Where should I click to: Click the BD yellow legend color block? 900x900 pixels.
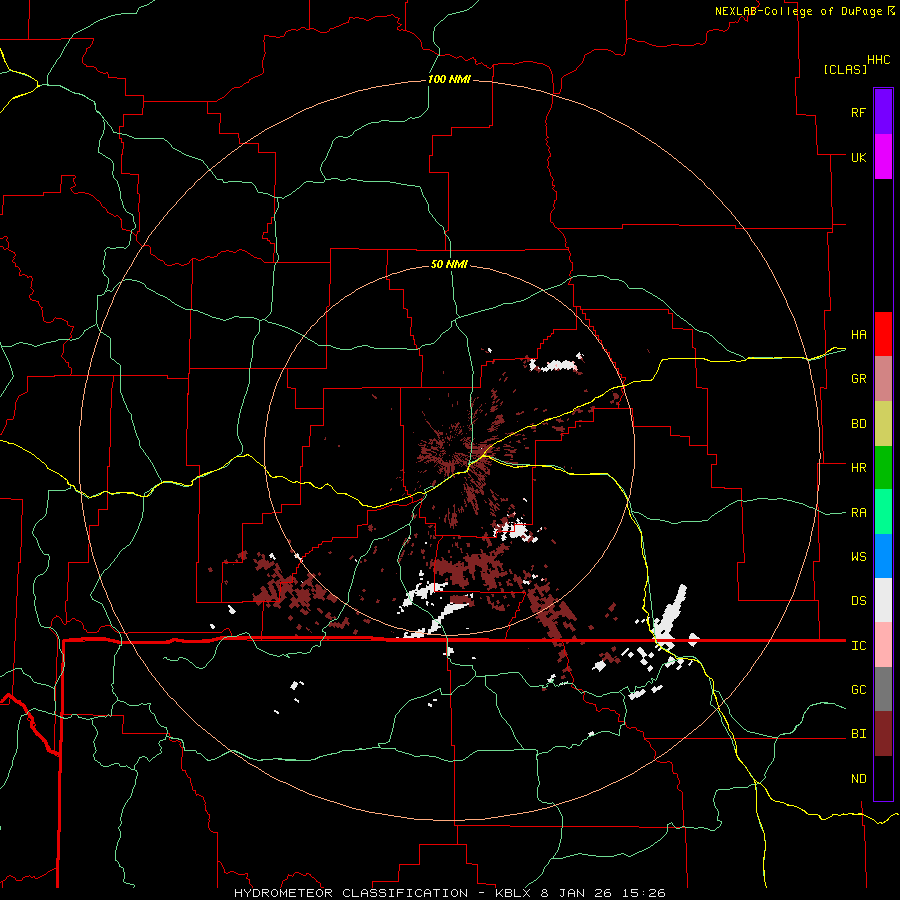883,423
